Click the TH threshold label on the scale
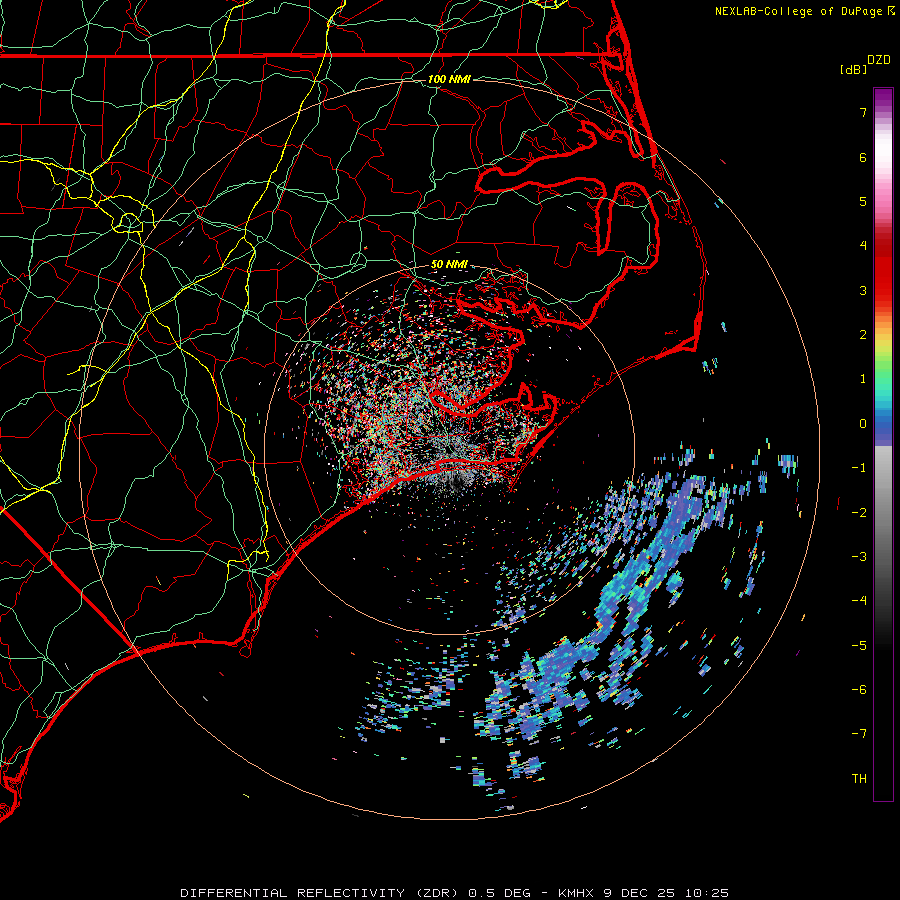Screen dimensions: 900x900 click(x=859, y=778)
